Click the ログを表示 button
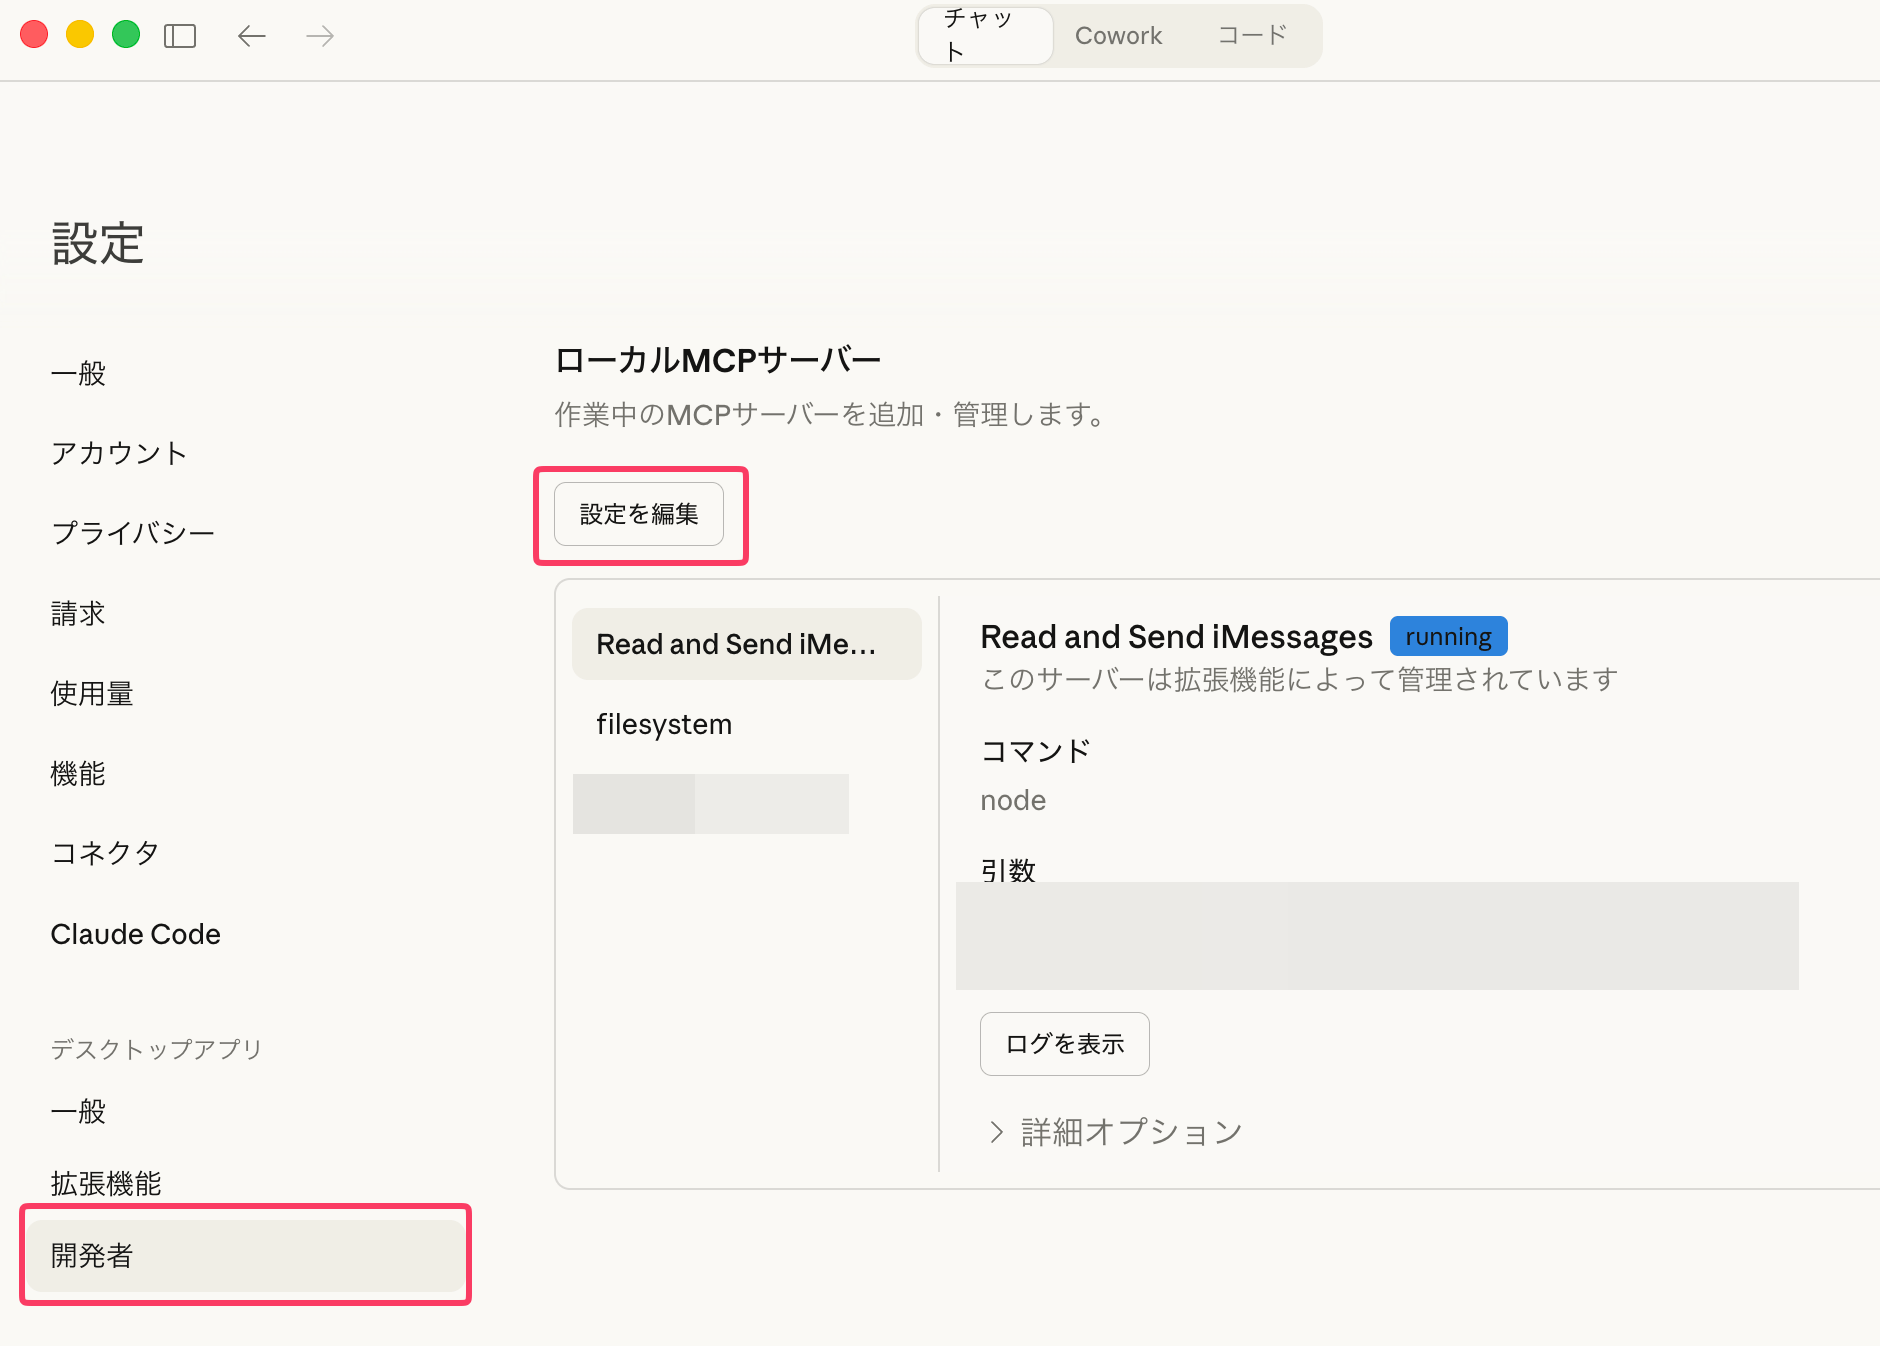Viewport: 1880px width, 1346px height. click(1064, 1043)
